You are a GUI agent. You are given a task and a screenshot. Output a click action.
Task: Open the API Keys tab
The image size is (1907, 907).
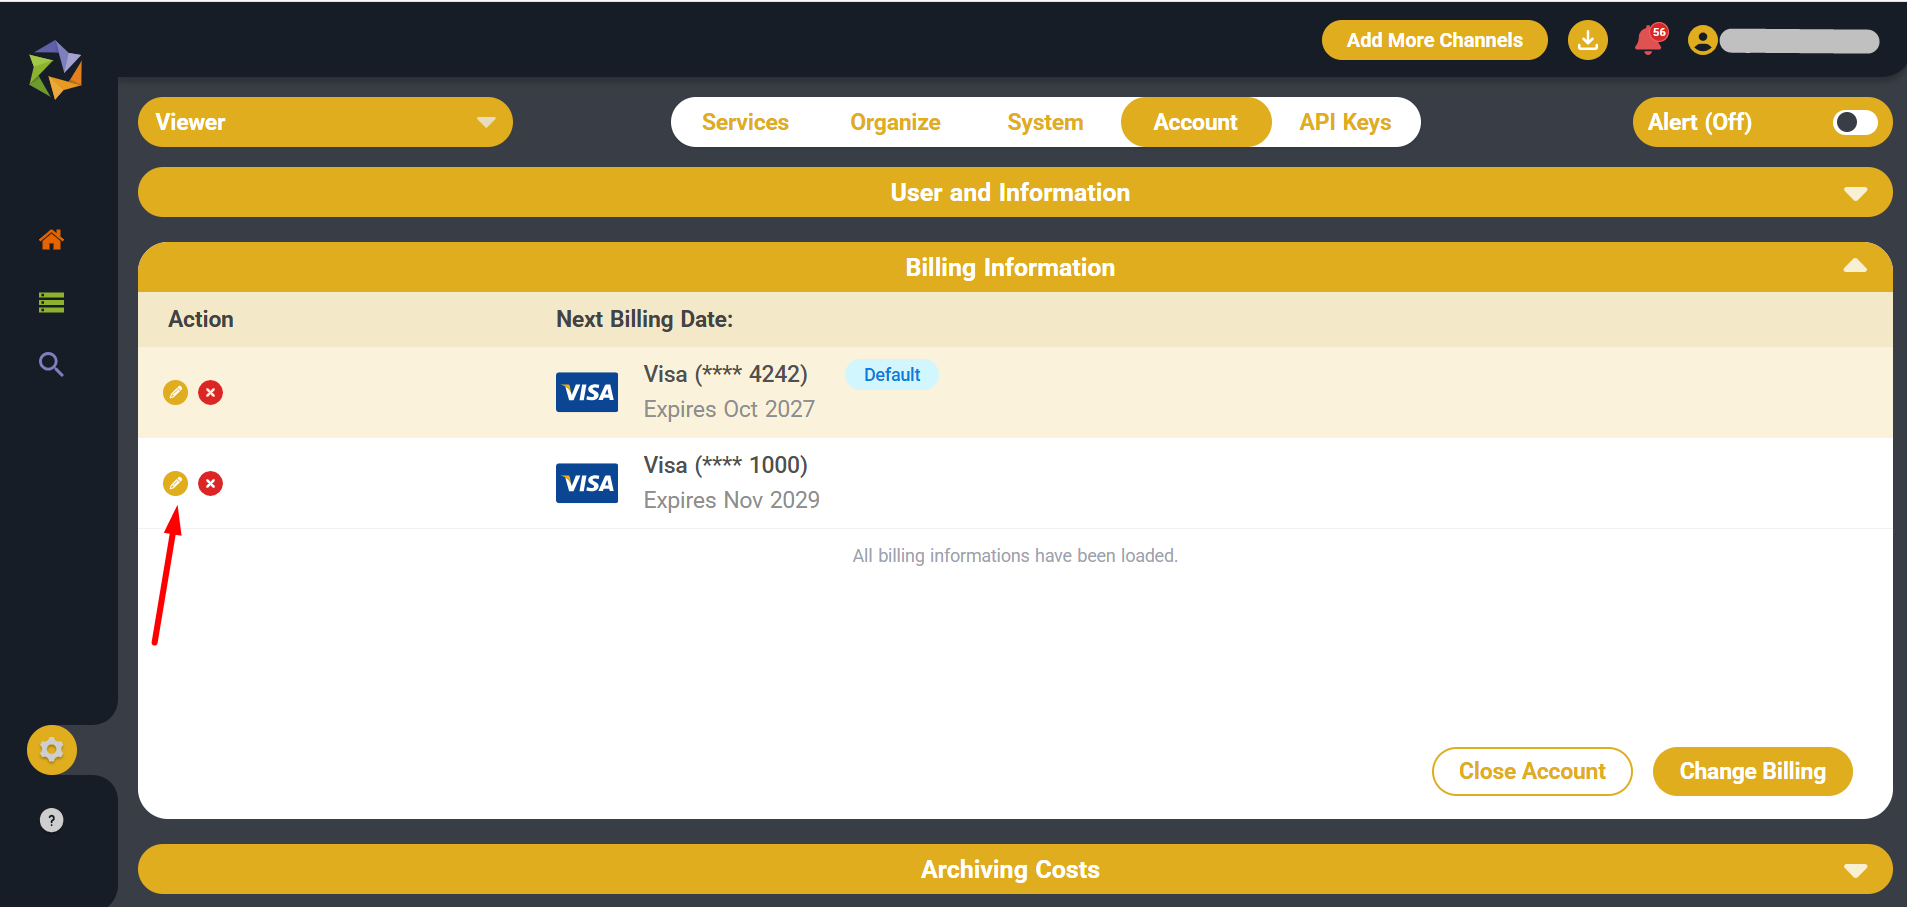[x=1345, y=122]
